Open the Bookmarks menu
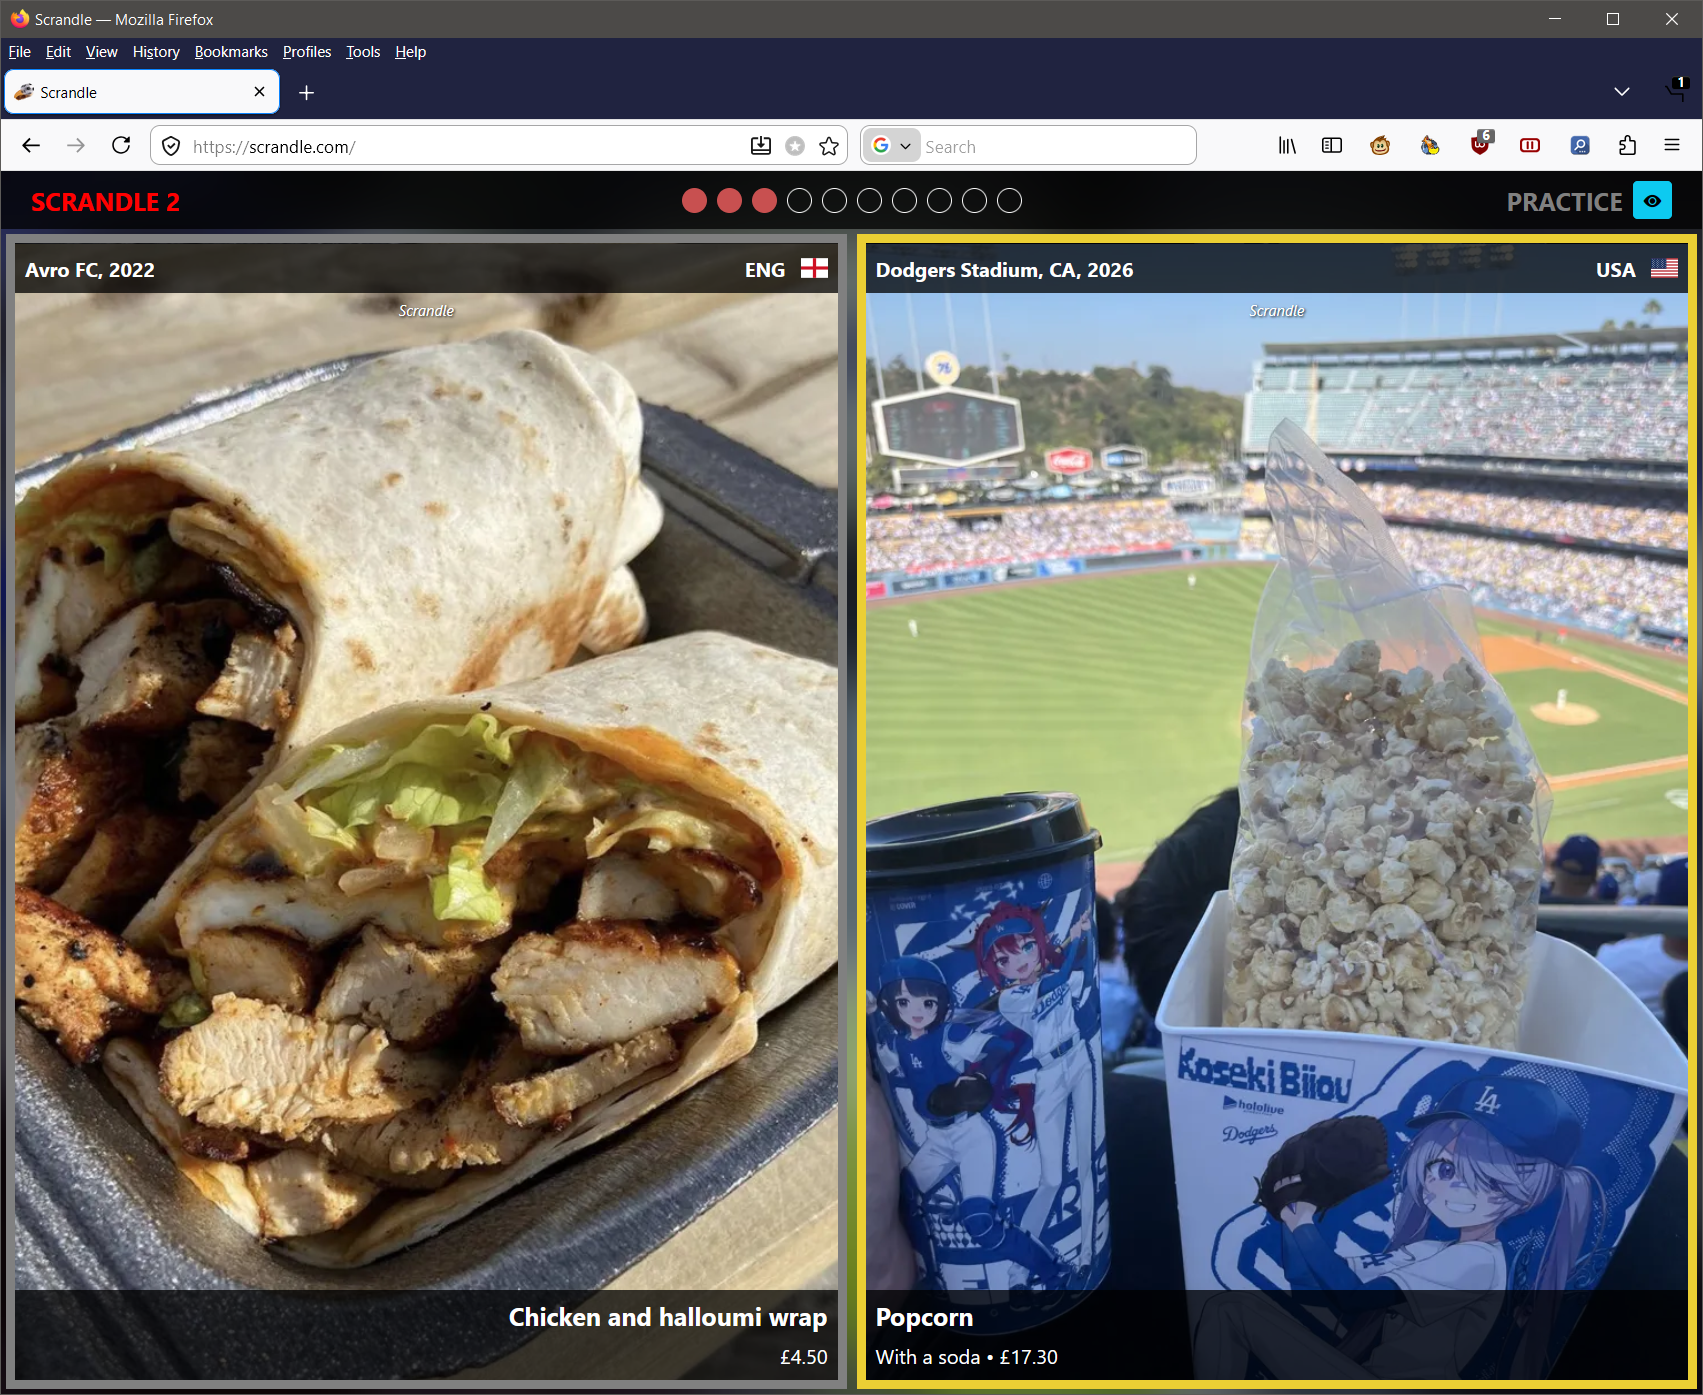The width and height of the screenshot is (1703, 1395). (x=231, y=52)
